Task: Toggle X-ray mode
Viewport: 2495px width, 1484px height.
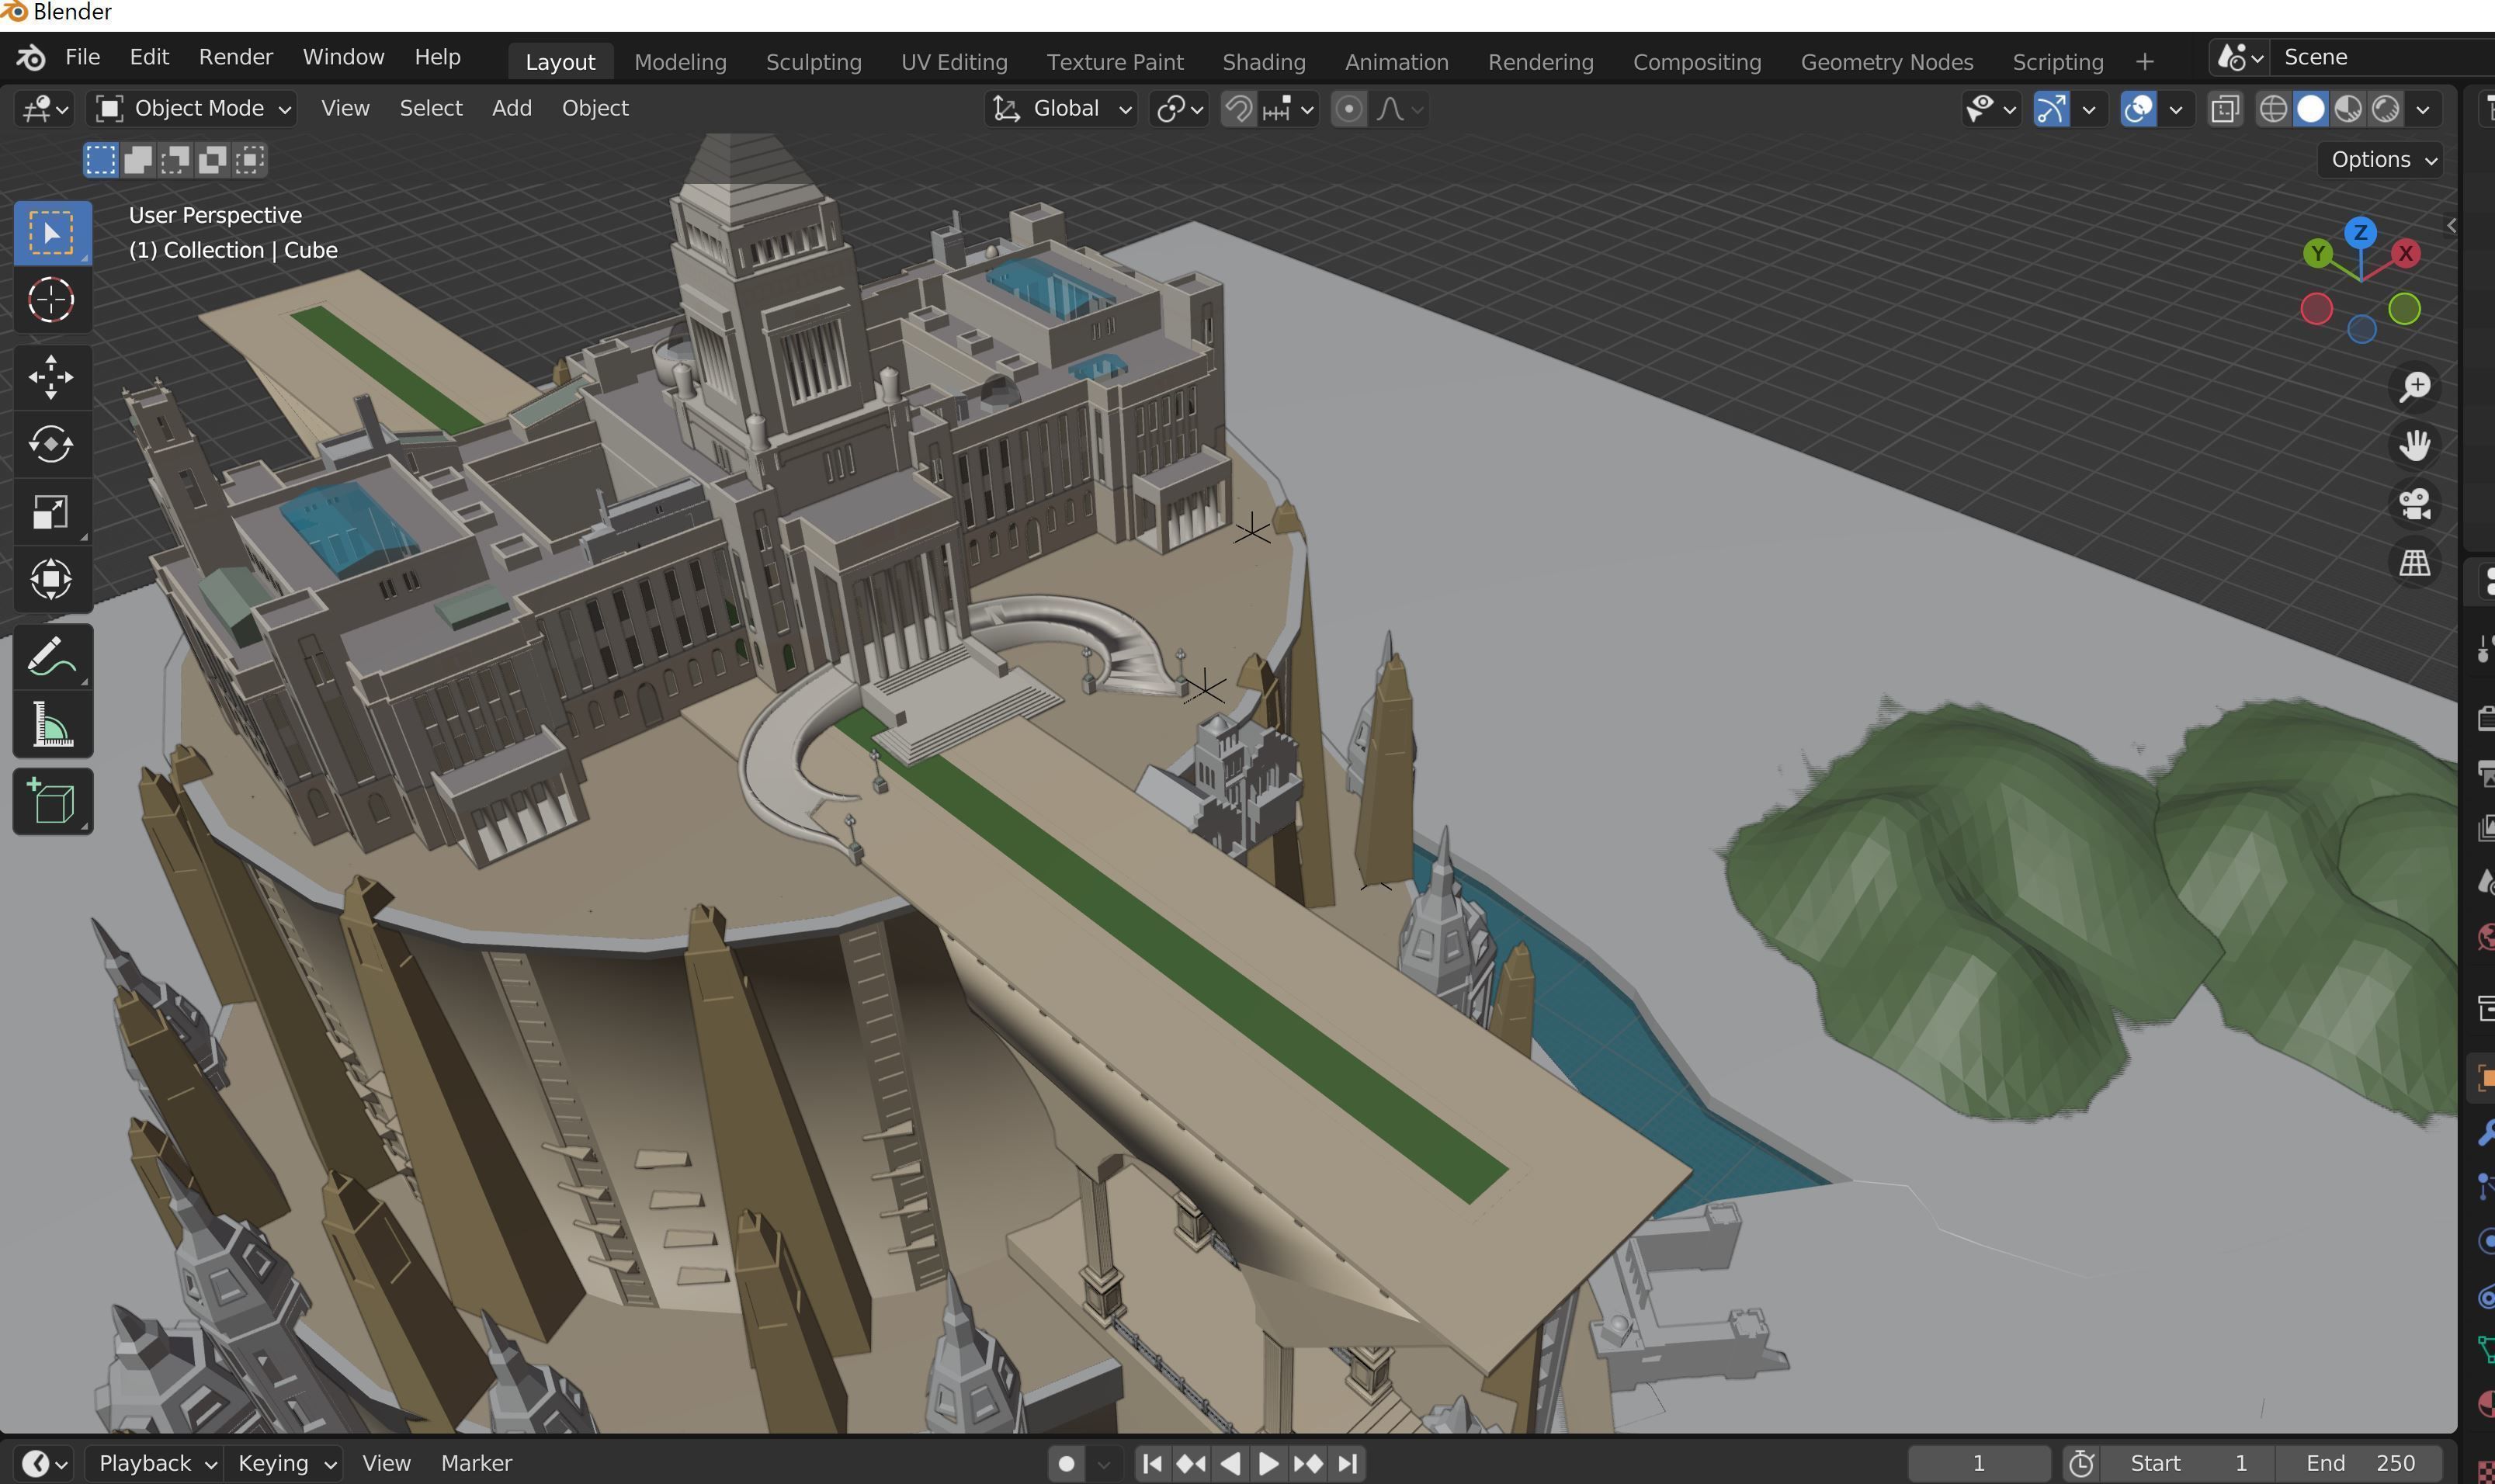Action: coord(2224,109)
